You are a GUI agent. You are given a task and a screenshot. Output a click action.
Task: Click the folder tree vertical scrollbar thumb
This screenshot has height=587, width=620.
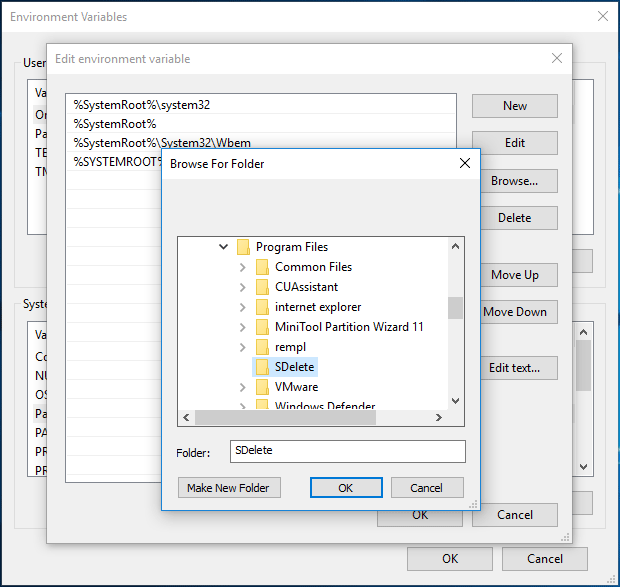coord(456,308)
